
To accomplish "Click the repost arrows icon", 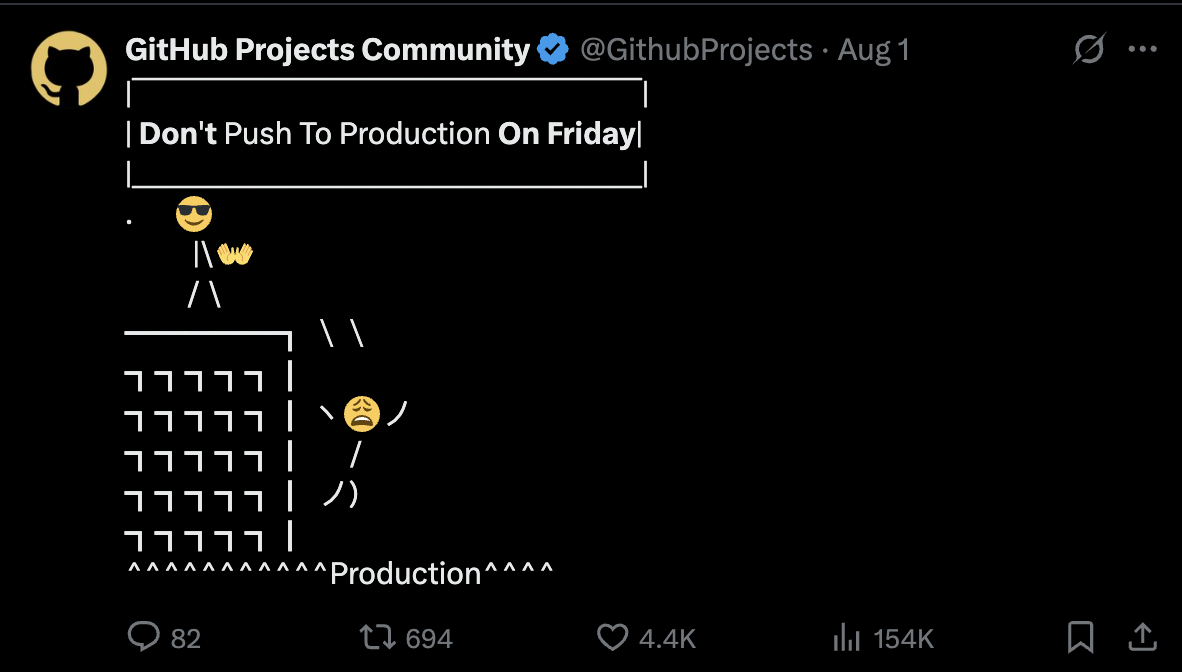I will point(378,637).
